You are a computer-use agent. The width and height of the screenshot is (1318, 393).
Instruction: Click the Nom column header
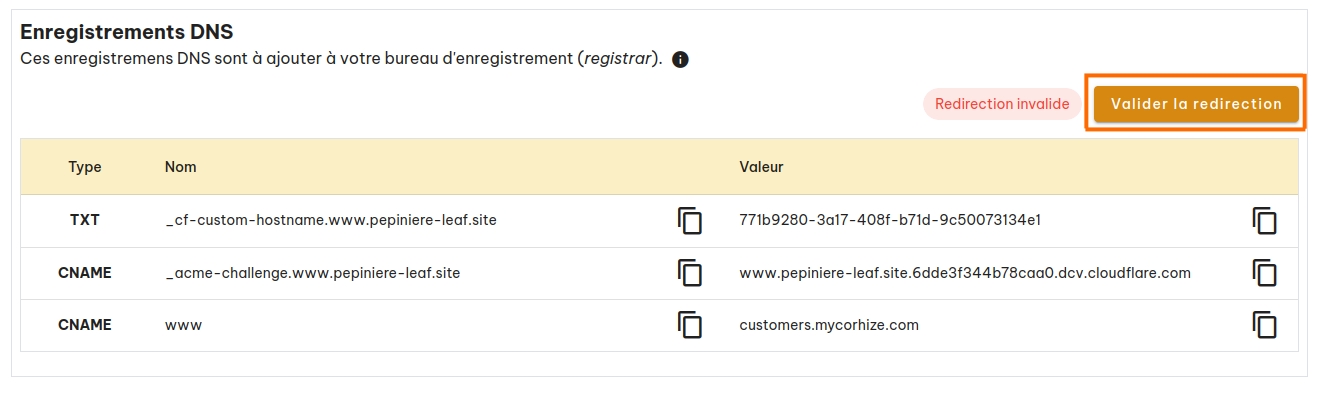point(181,167)
